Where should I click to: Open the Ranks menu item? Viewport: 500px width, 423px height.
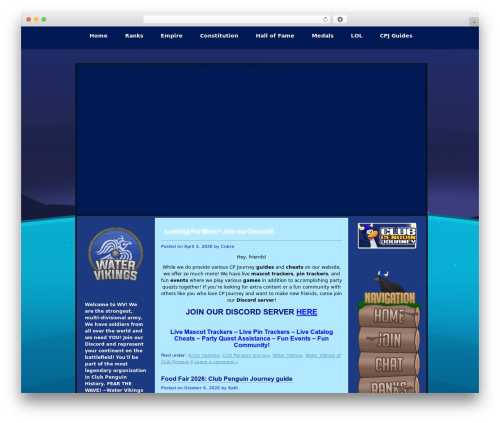(x=134, y=36)
